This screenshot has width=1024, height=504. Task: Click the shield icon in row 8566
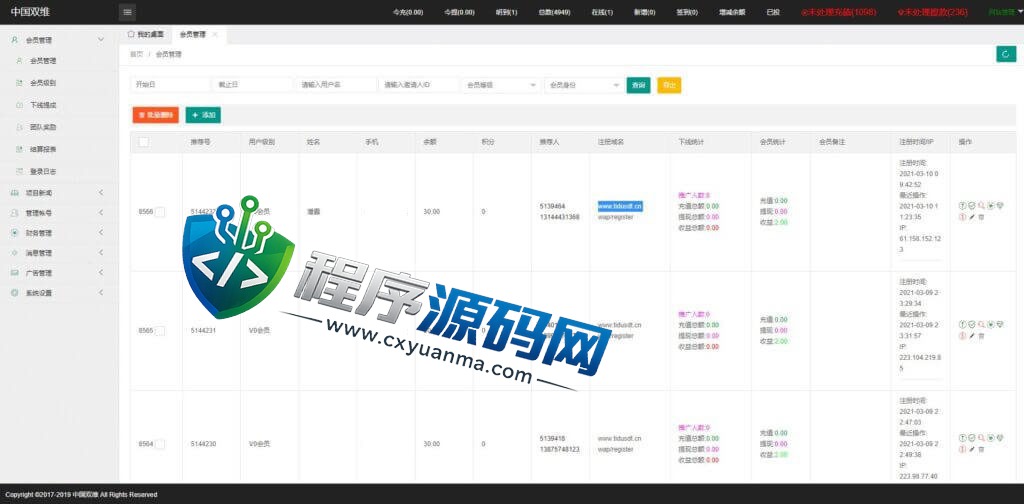[1000, 206]
